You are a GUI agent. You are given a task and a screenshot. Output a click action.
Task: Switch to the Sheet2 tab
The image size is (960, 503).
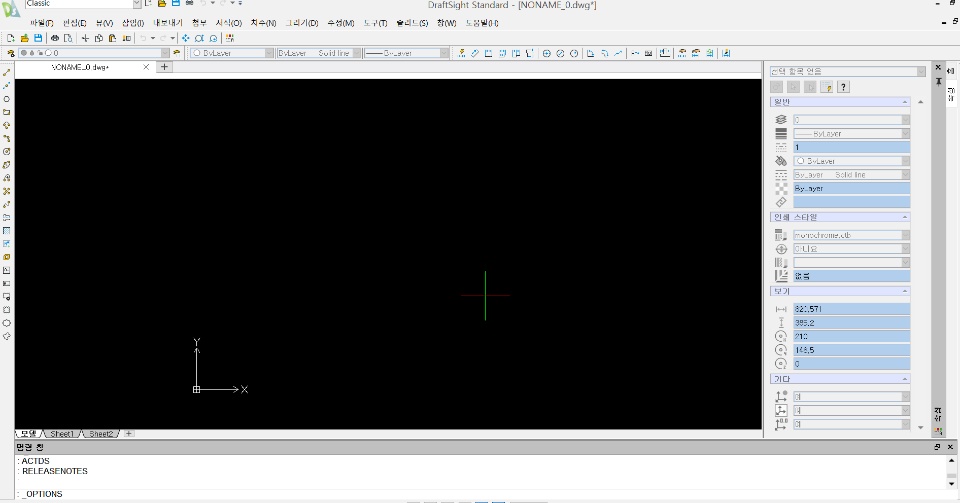(101, 434)
